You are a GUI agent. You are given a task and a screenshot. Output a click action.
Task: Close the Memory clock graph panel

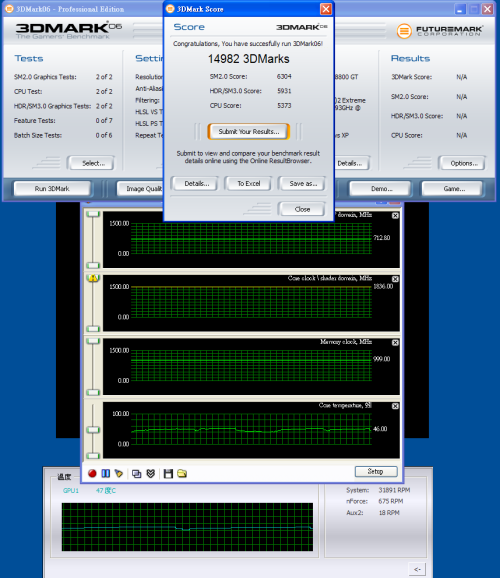(x=395, y=342)
